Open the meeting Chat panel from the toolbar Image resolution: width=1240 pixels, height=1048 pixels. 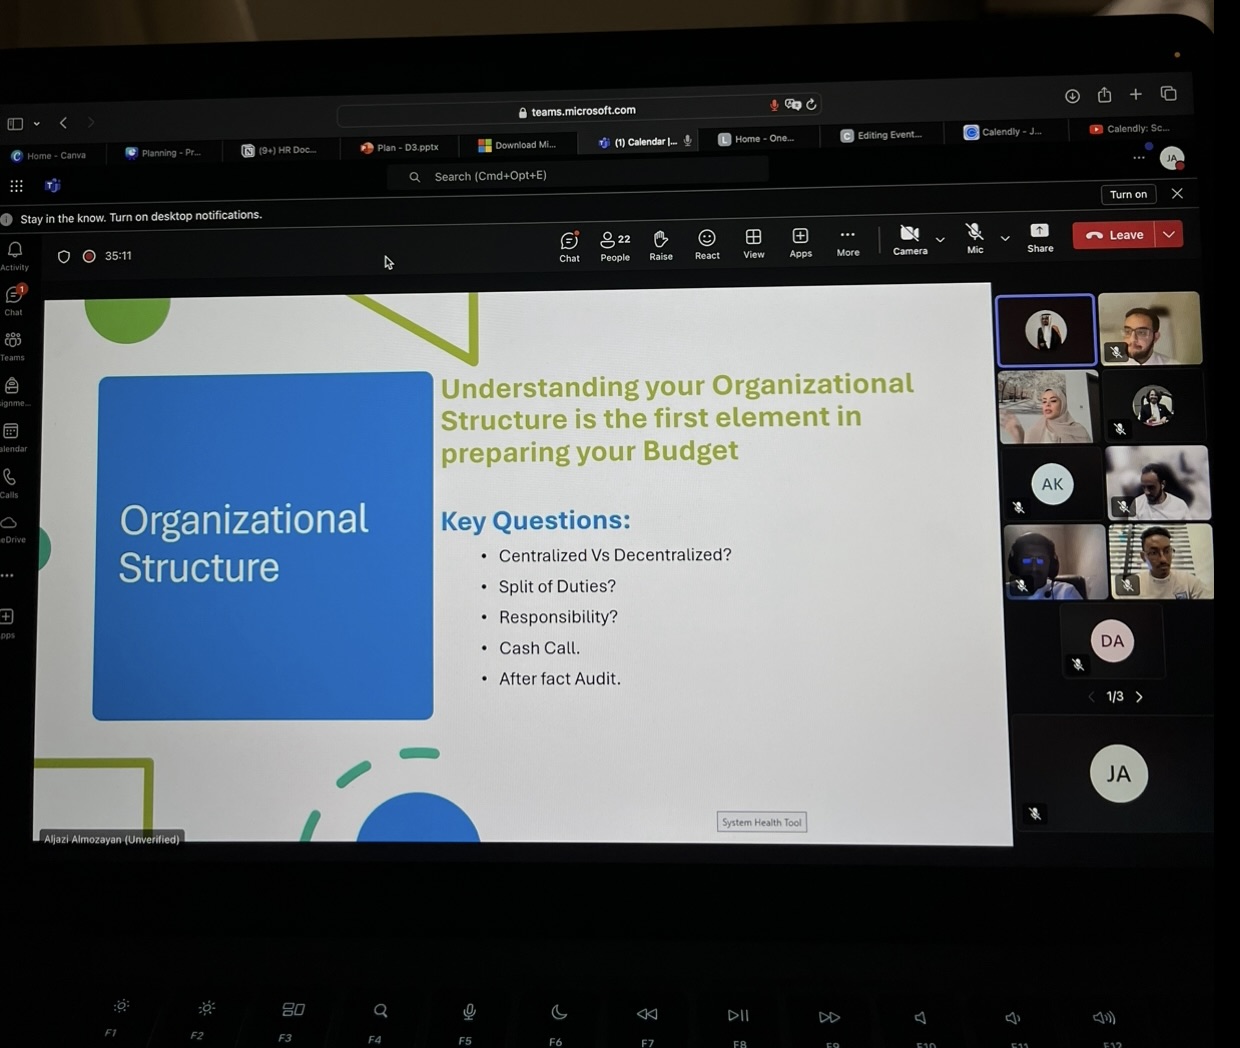pyautogui.click(x=569, y=246)
